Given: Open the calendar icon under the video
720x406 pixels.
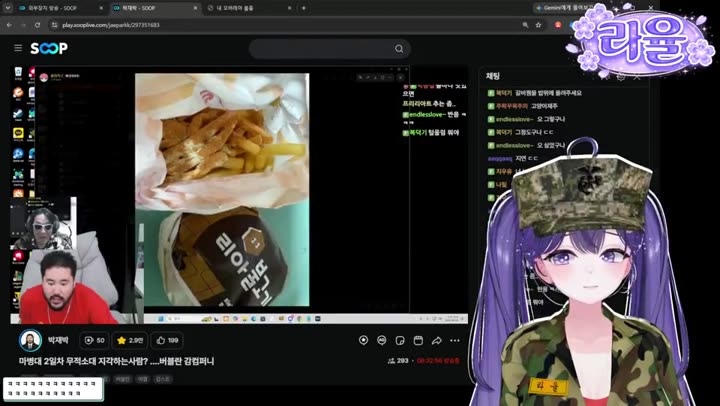Looking at the screenshot, I should click(418, 340).
